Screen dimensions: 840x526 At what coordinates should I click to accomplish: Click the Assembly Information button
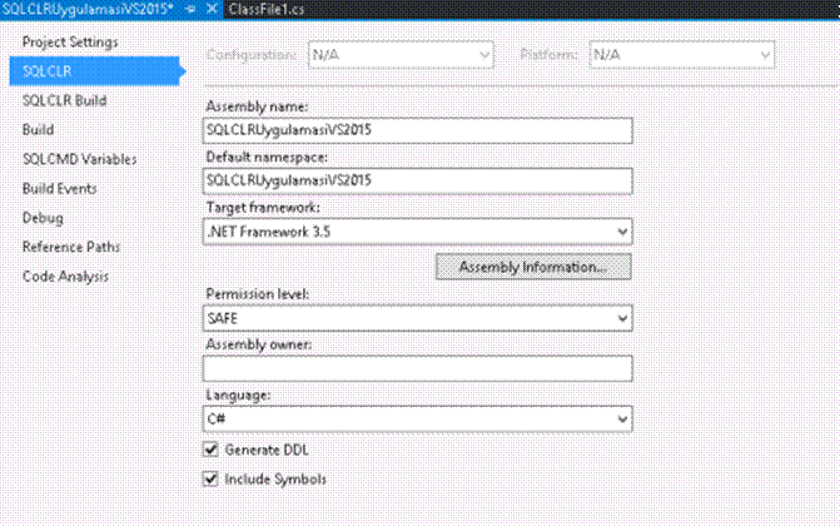coord(533,267)
